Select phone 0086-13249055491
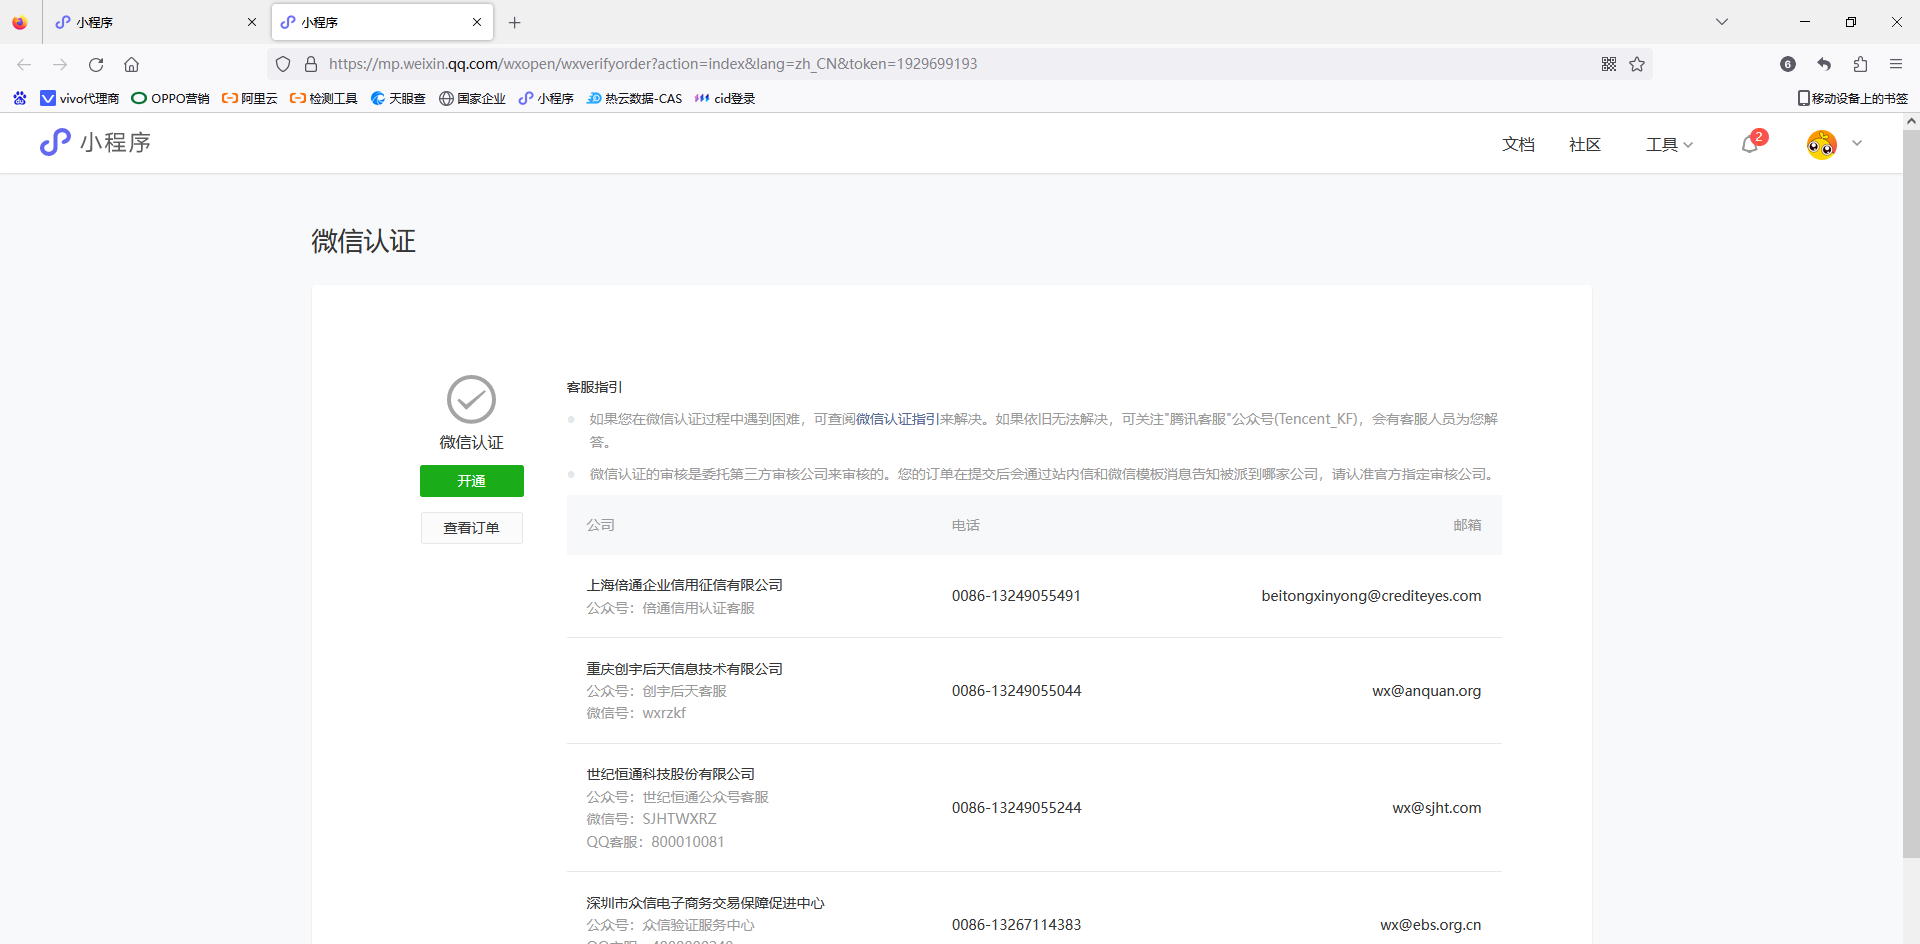Image resolution: width=1920 pixels, height=944 pixels. pyautogui.click(x=1016, y=596)
